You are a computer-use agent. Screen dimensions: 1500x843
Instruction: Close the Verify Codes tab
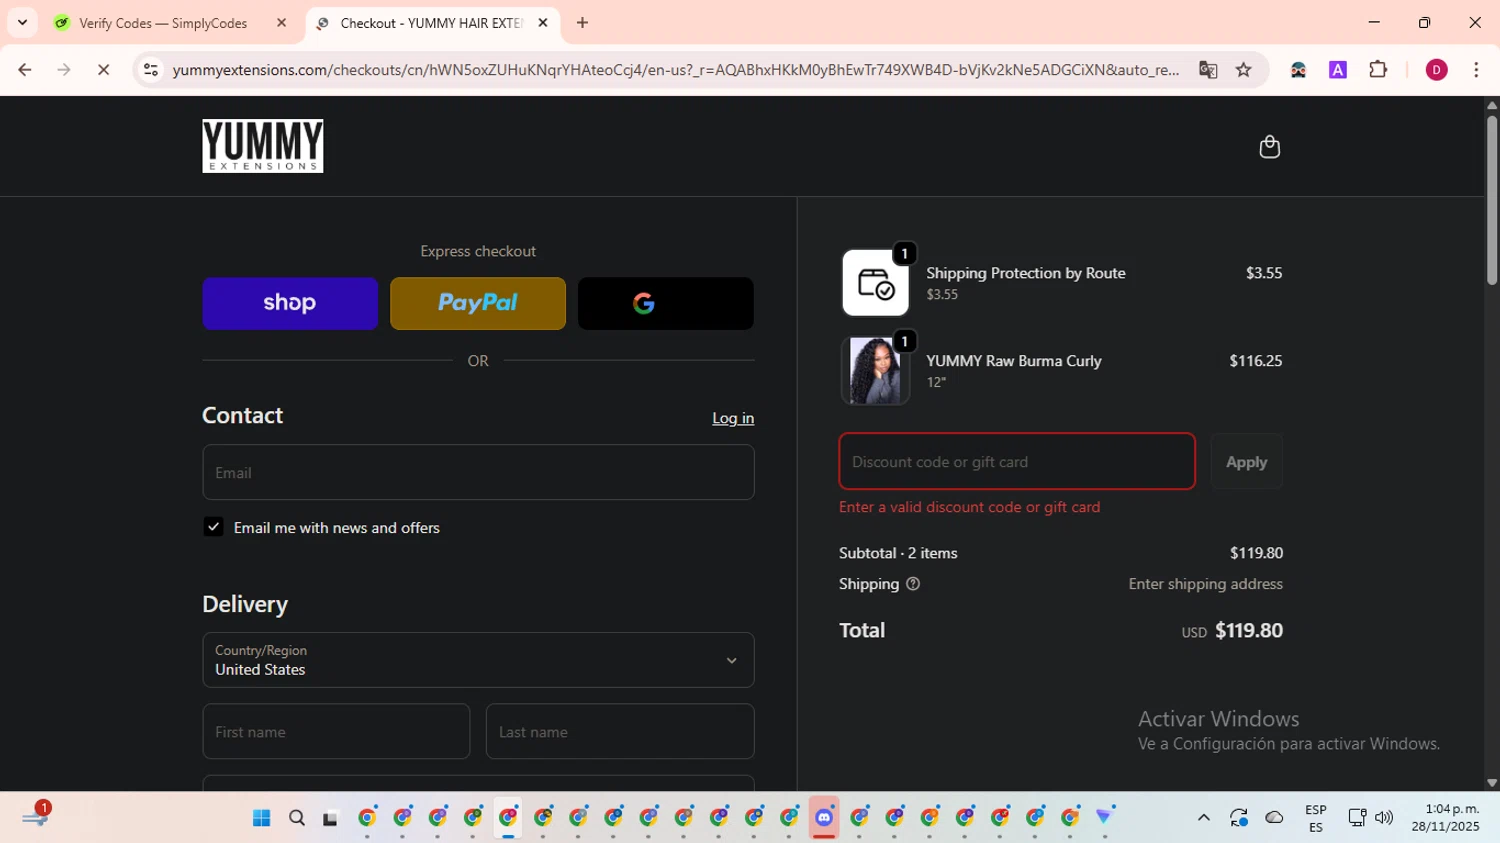(x=281, y=23)
